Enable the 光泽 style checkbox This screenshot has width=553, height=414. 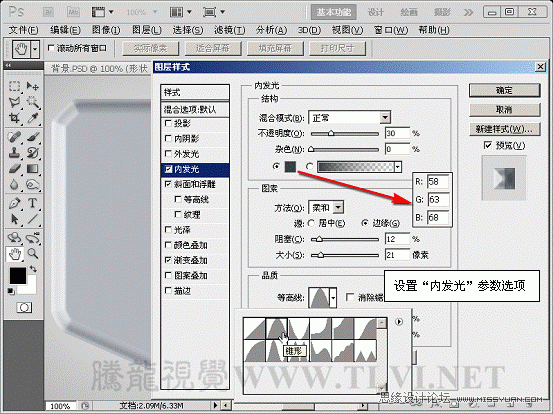(168, 230)
